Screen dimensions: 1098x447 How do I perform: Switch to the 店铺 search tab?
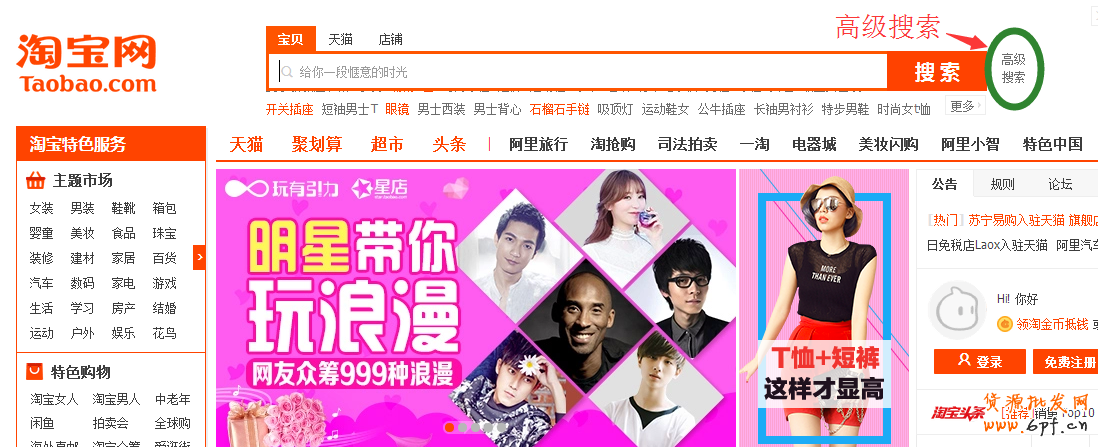point(390,39)
